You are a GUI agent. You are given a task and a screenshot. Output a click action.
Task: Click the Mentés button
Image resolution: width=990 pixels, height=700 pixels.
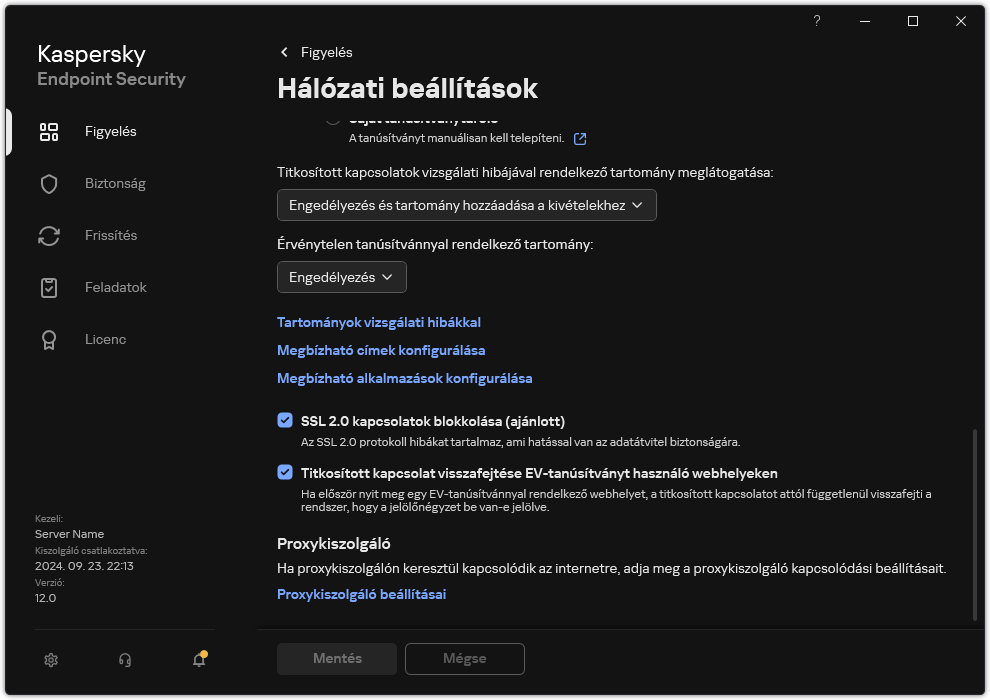pyautogui.click(x=336, y=658)
